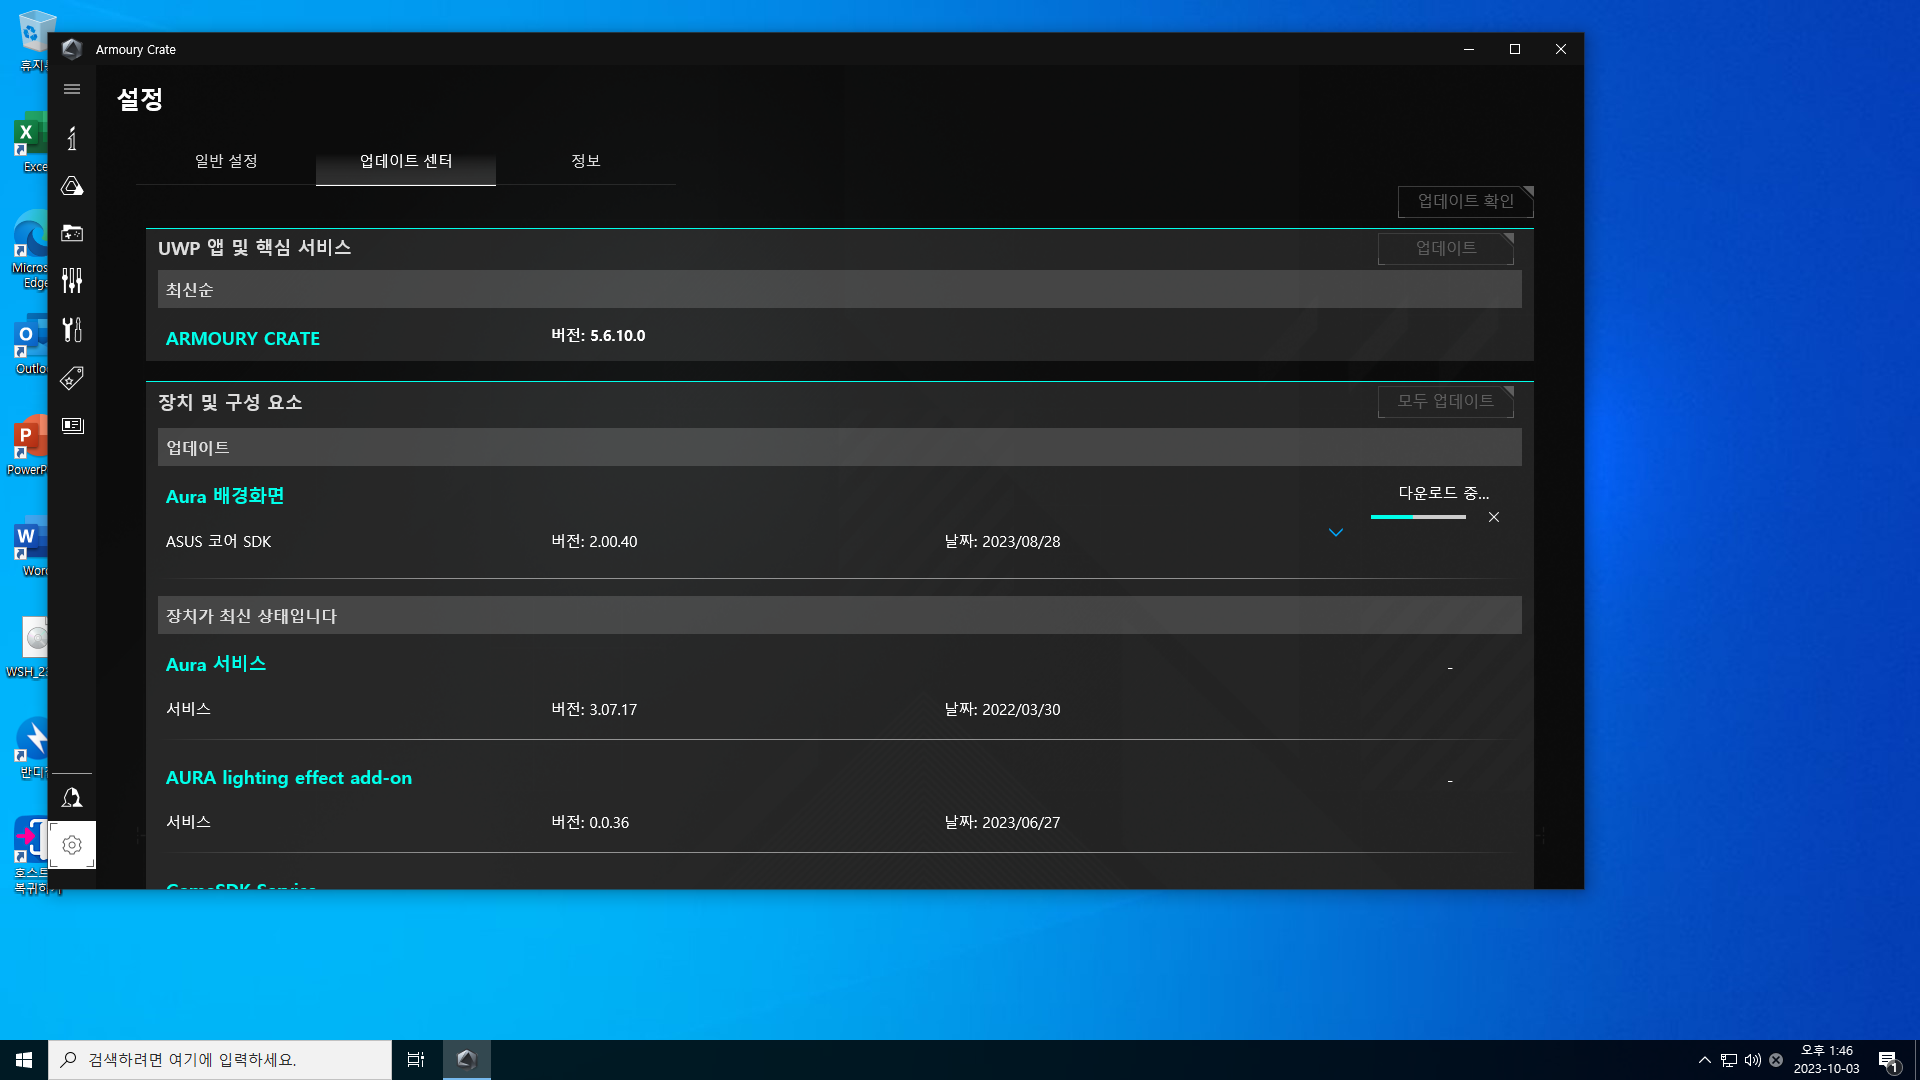Open the News icon in sidebar
This screenshot has width=1920, height=1080.
click(72, 425)
